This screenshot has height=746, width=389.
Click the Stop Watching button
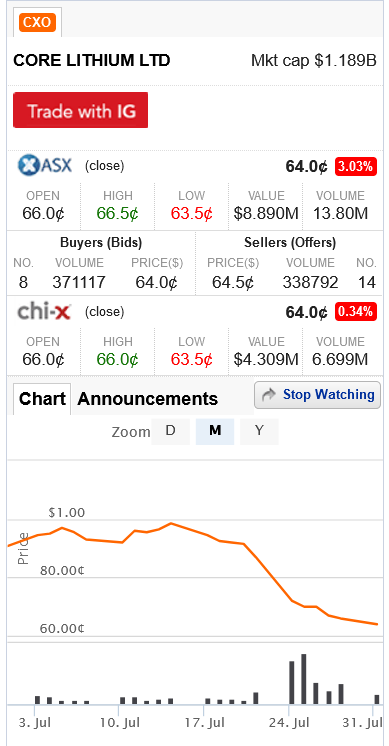(x=318, y=395)
